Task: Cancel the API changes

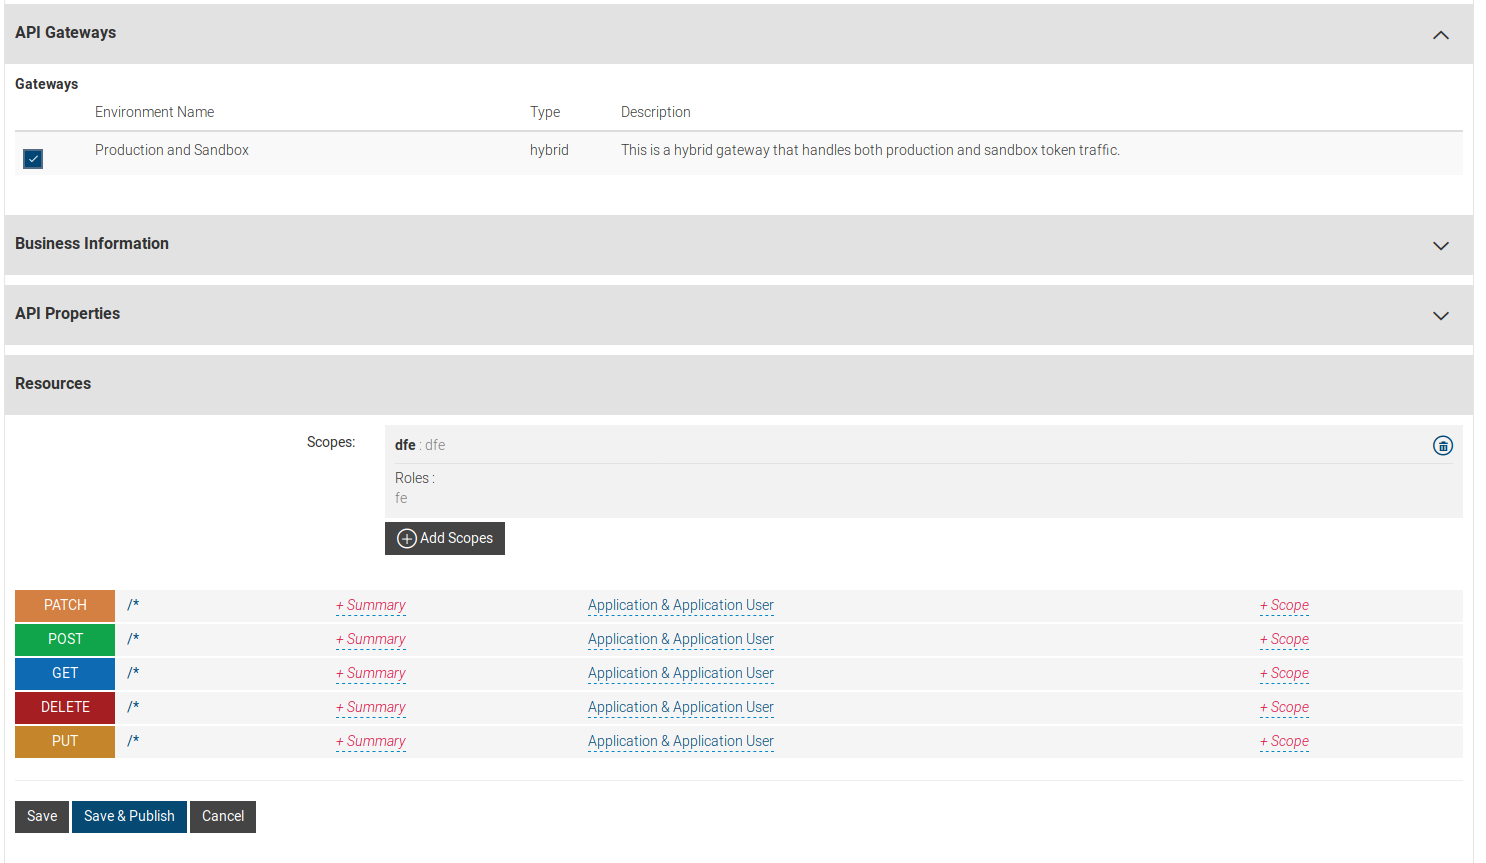Action: coord(222,816)
